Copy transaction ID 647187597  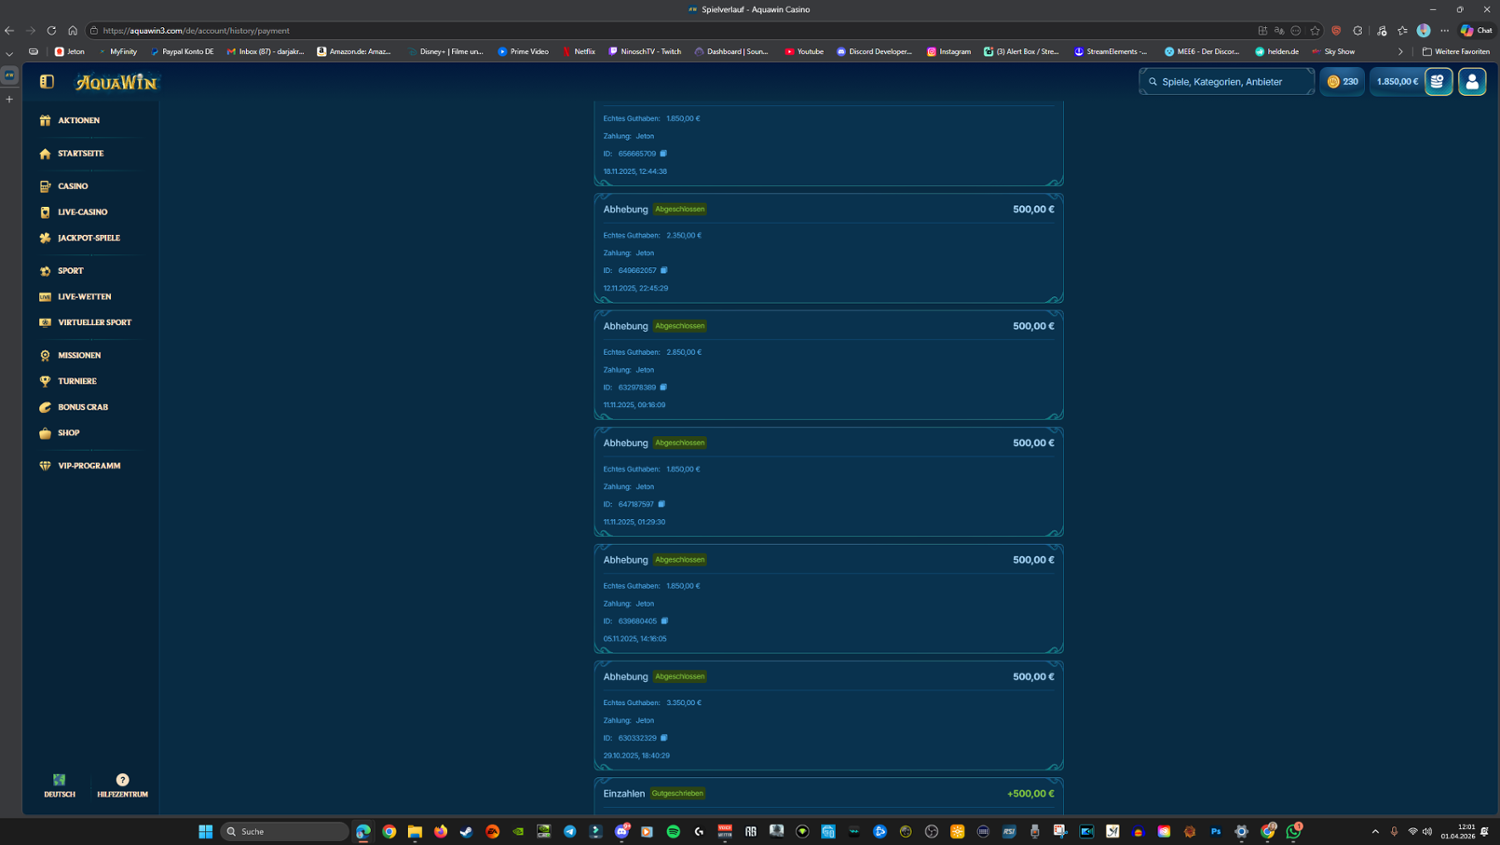point(662,504)
